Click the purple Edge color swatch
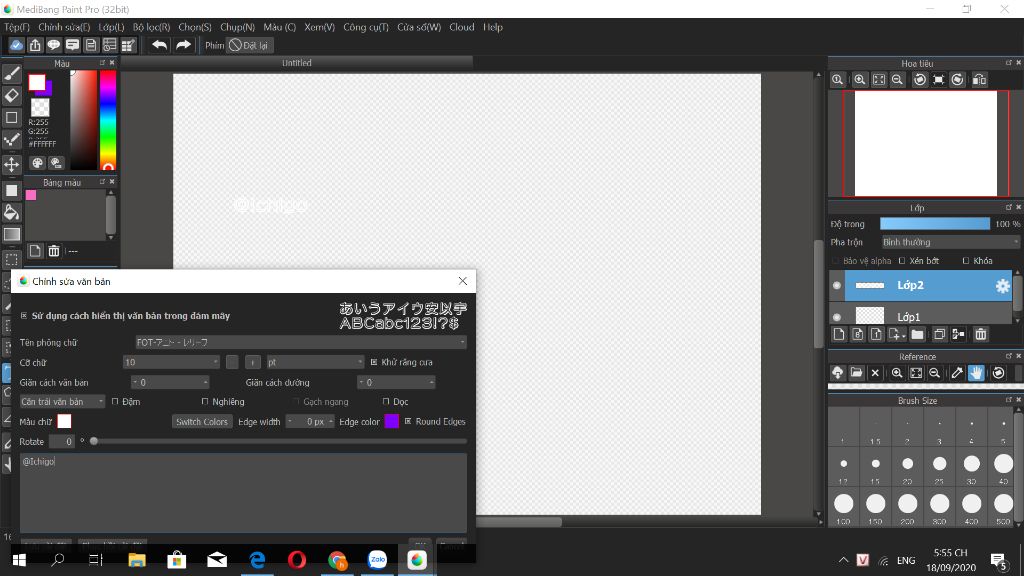The width and height of the screenshot is (1024, 576). click(392, 421)
